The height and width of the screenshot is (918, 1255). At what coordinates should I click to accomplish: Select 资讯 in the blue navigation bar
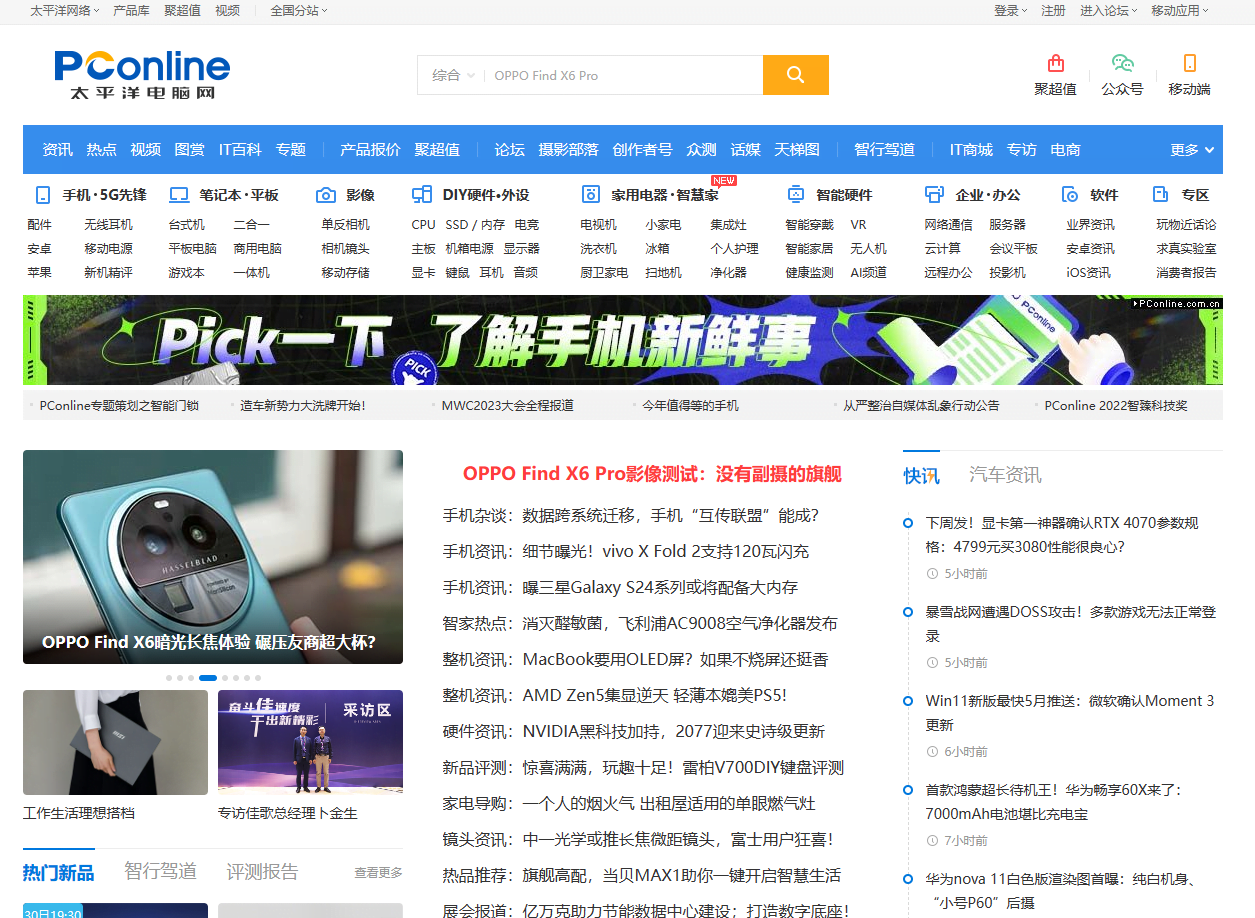[x=57, y=150]
